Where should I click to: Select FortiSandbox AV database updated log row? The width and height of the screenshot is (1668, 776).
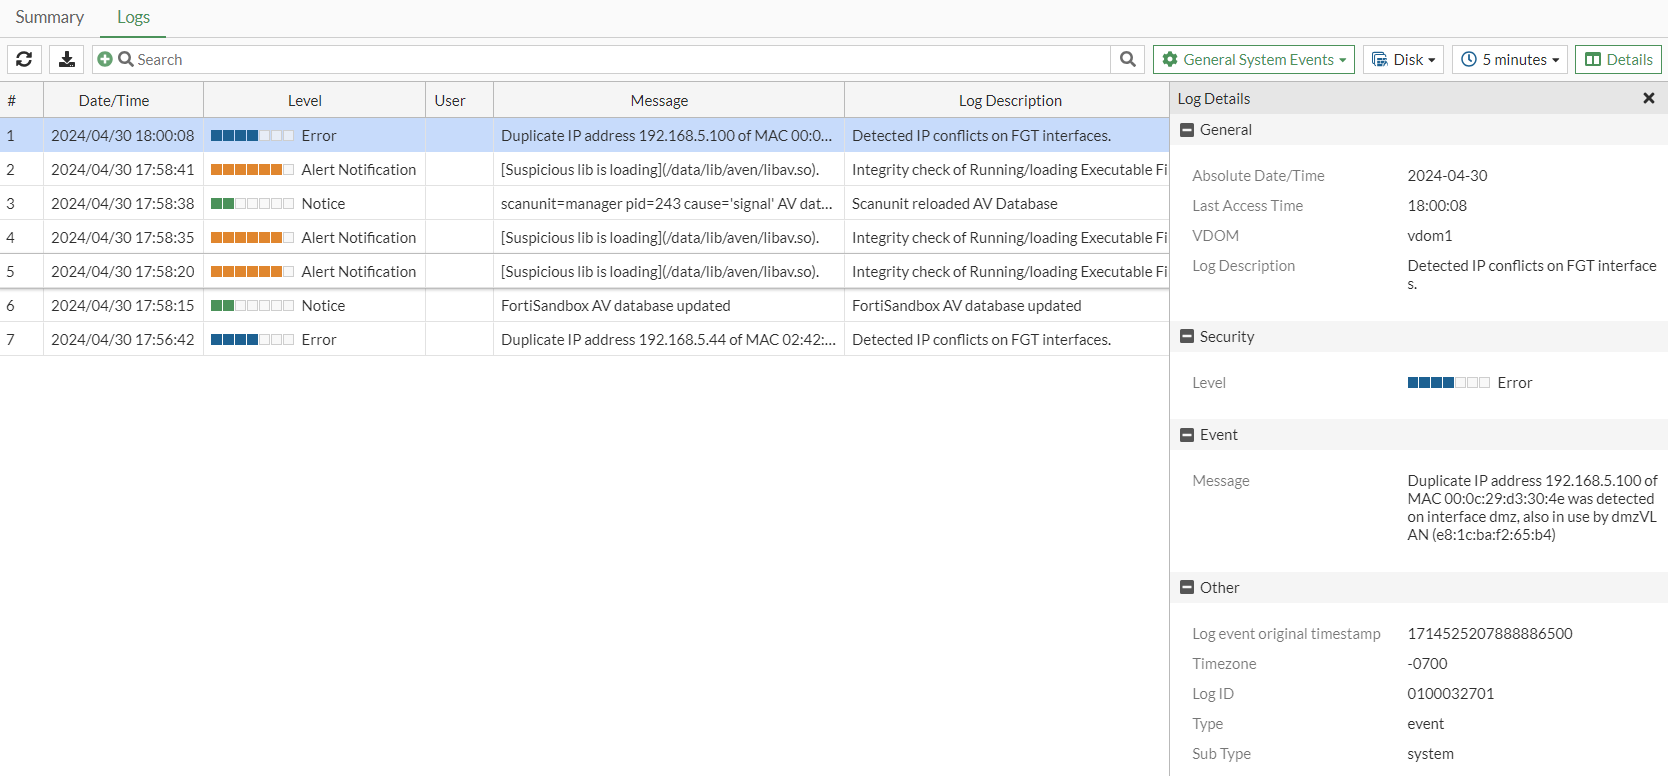point(615,306)
